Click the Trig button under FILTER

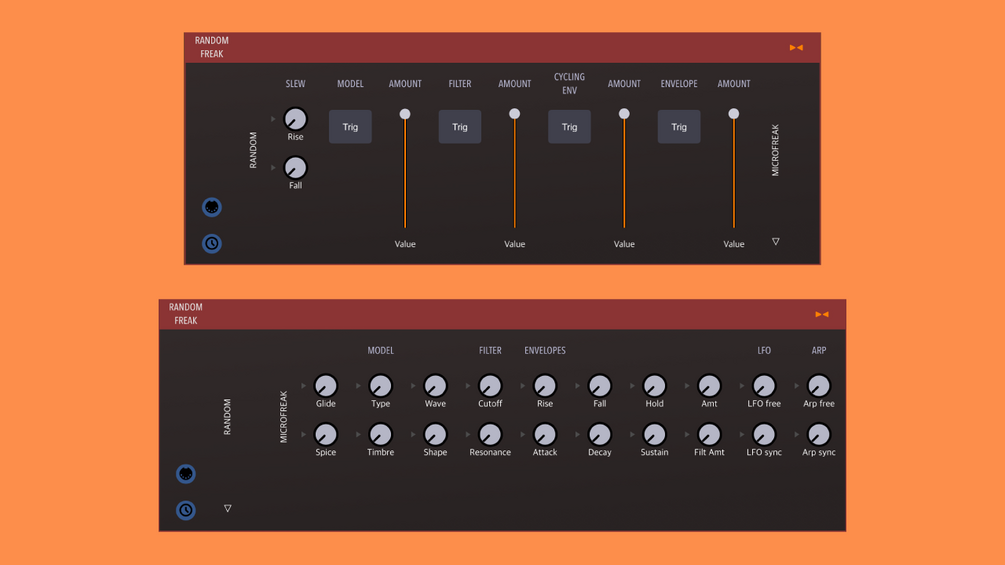tap(460, 127)
